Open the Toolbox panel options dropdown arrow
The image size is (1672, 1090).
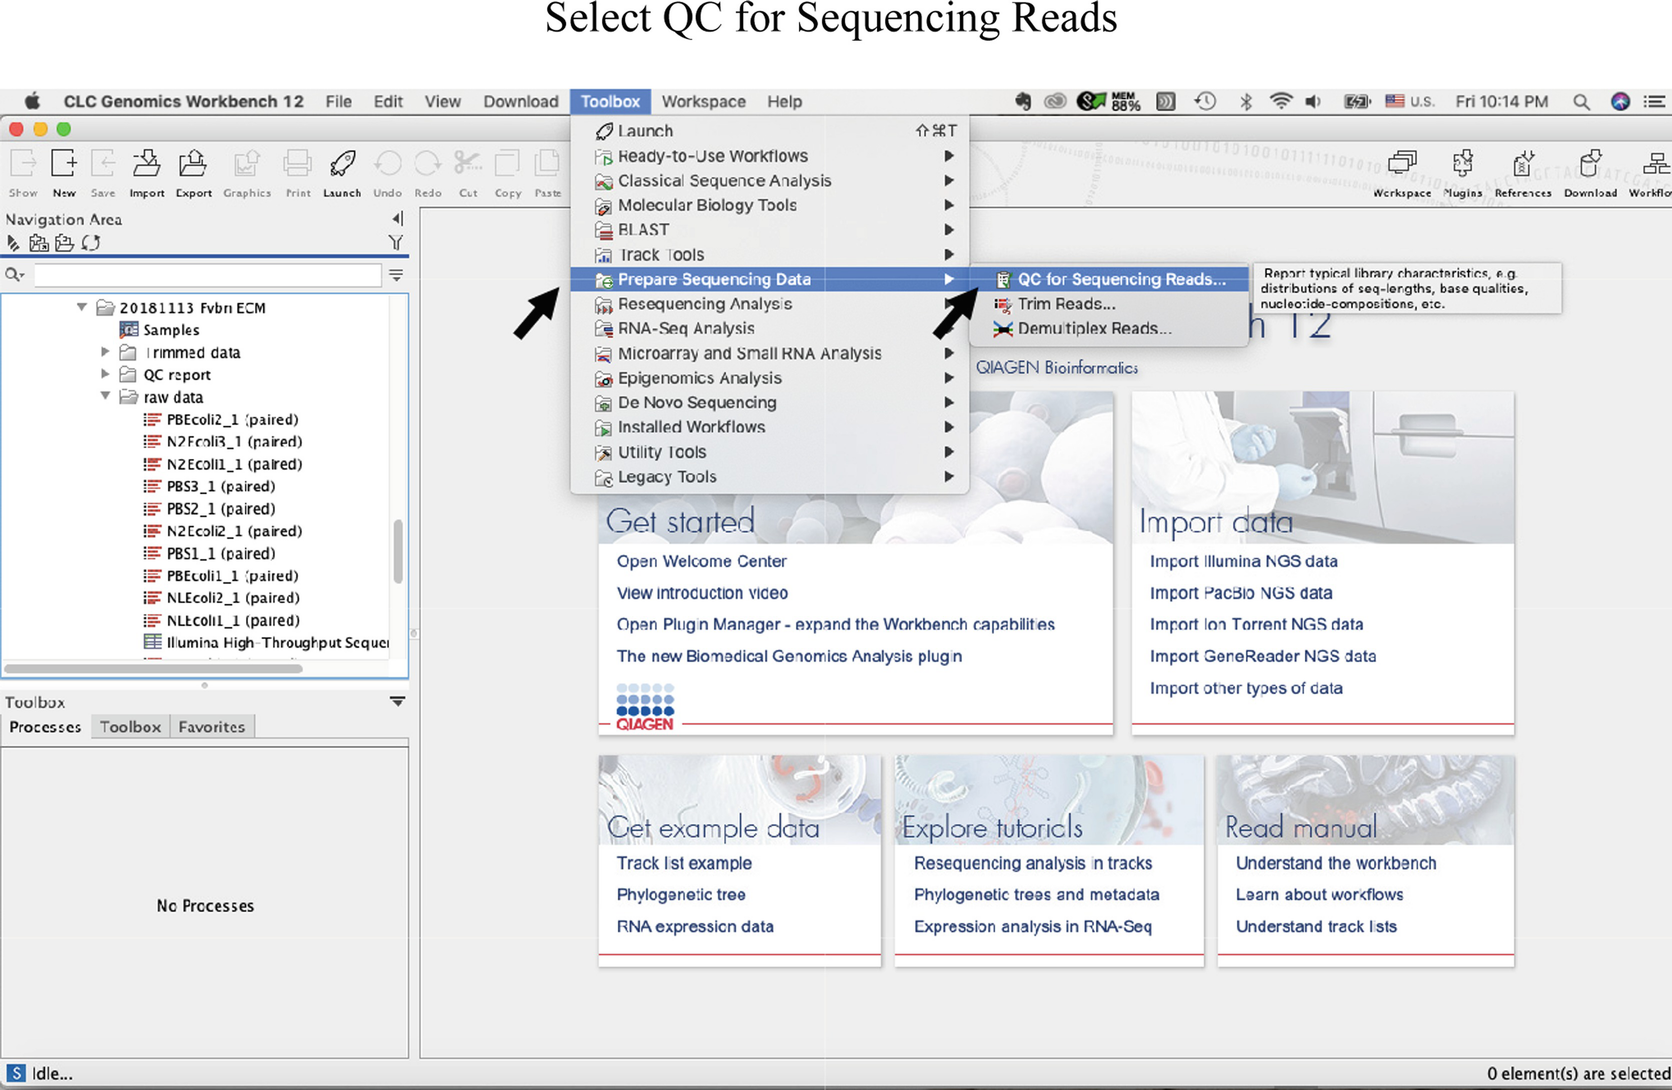coord(397,702)
